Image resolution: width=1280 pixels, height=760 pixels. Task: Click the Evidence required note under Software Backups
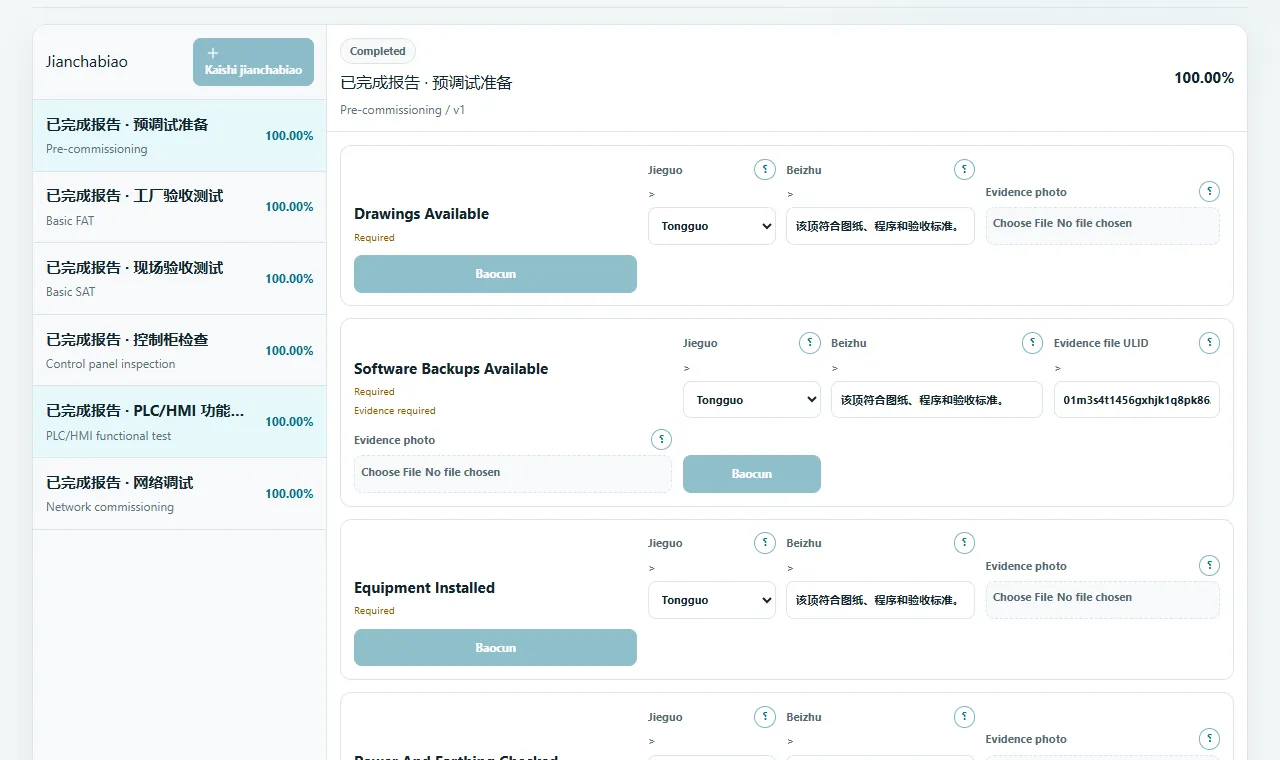coord(395,410)
